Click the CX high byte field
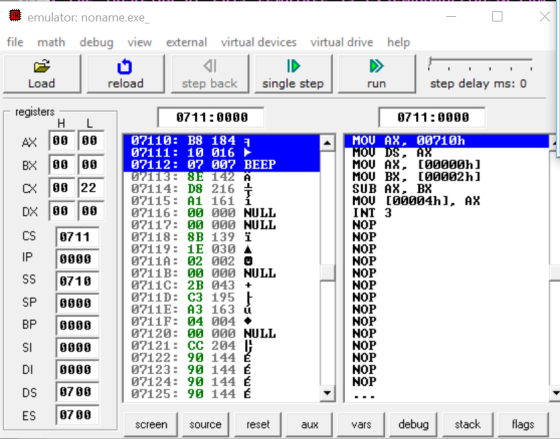Screen dimensions: 560x439 61,188
